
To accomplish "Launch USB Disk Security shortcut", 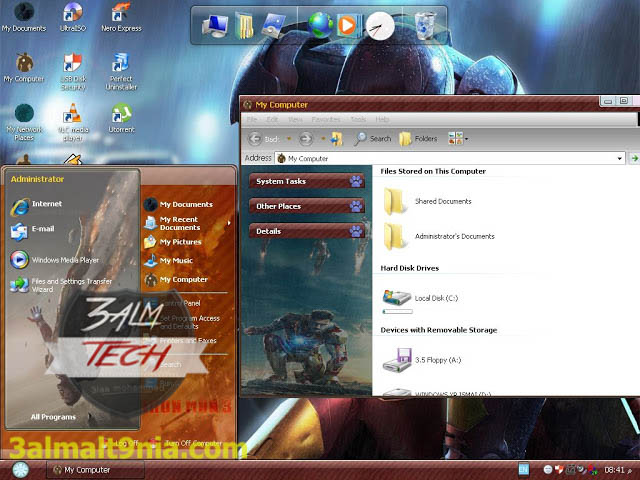I will click(x=73, y=72).
